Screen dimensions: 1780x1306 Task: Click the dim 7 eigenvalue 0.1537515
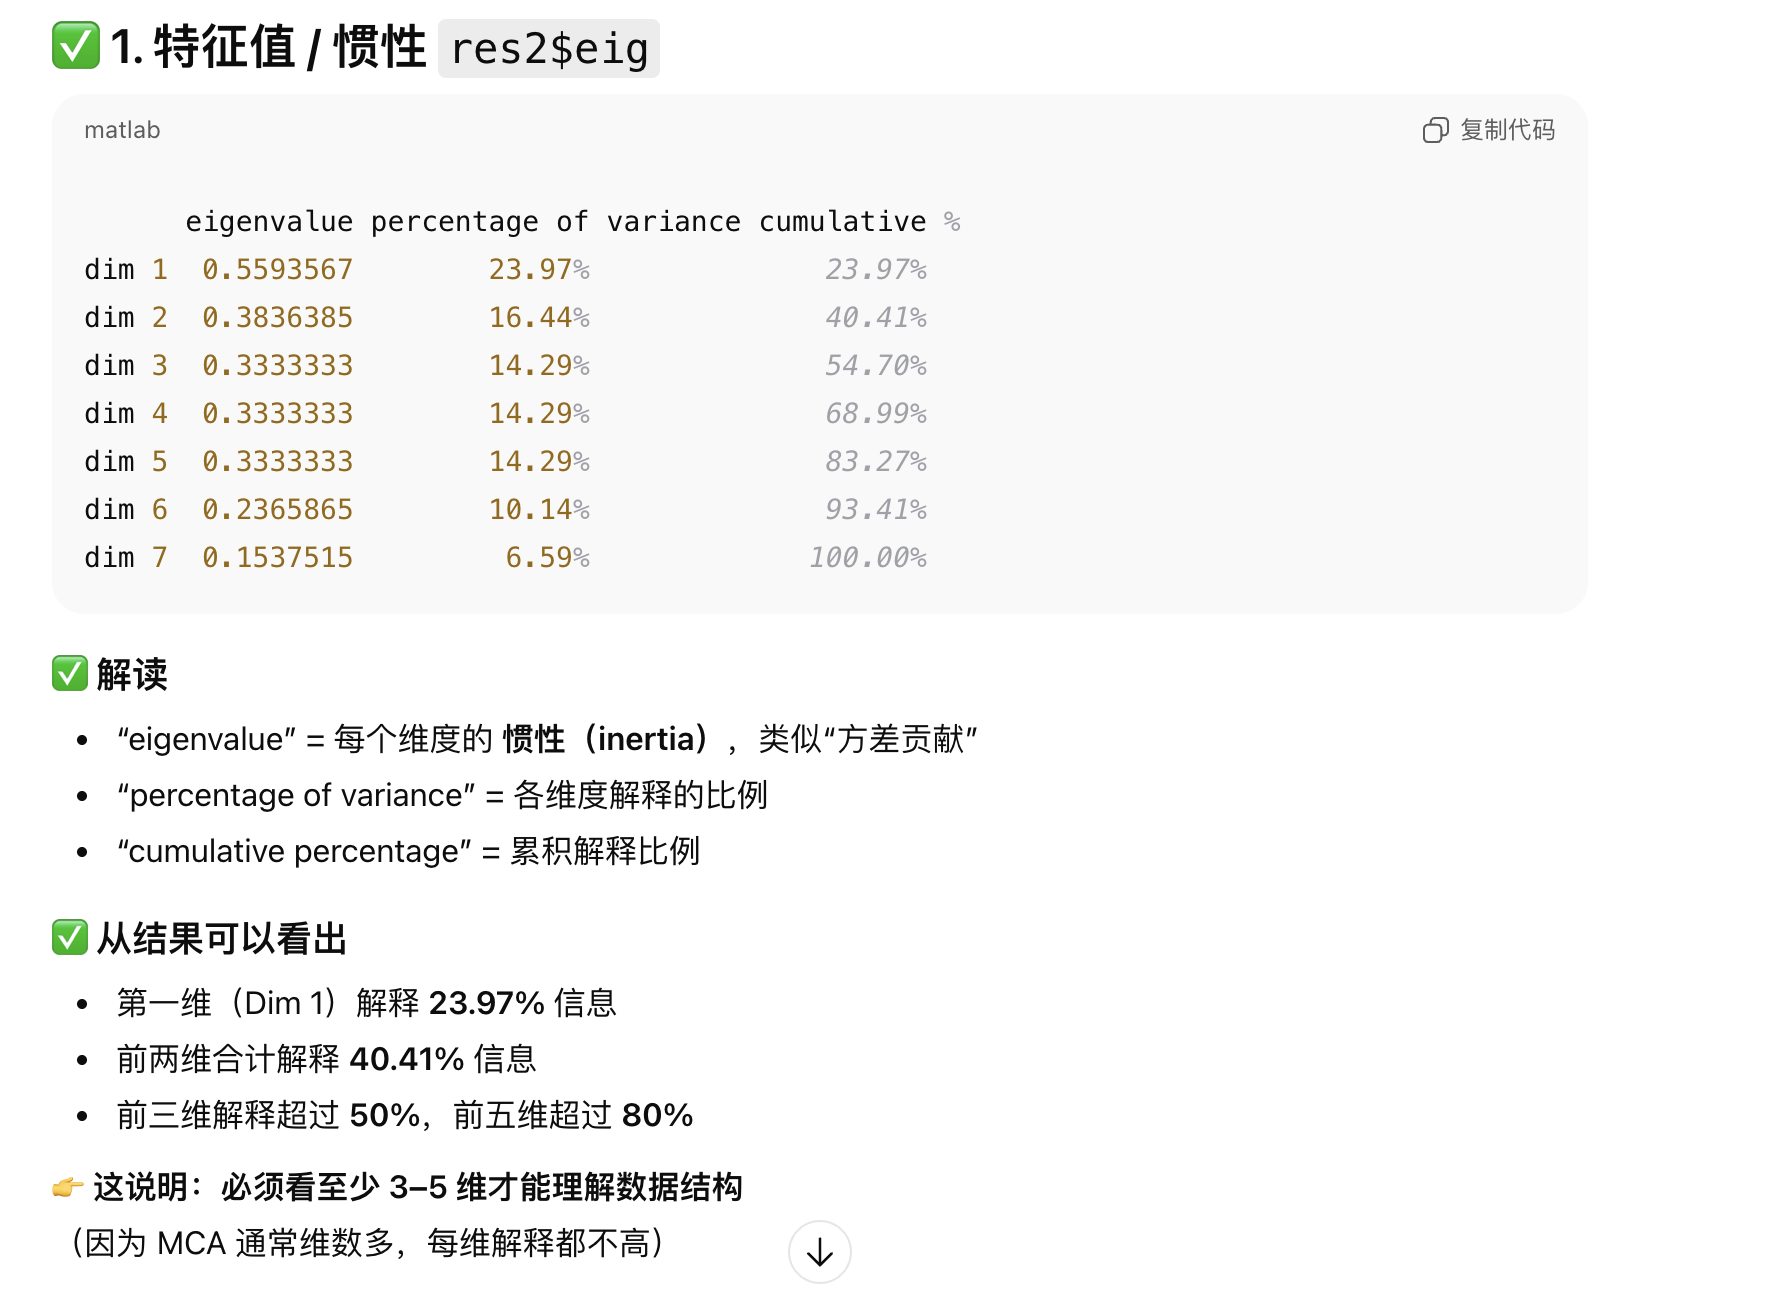click(x=277, y=558)
